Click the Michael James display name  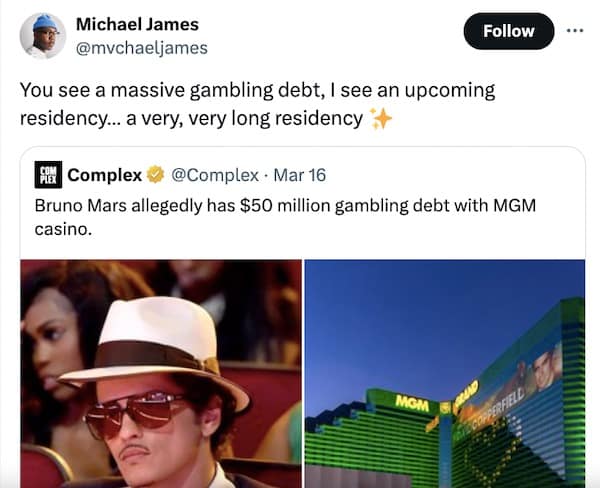pyautogui.click(x=137, y=24)
